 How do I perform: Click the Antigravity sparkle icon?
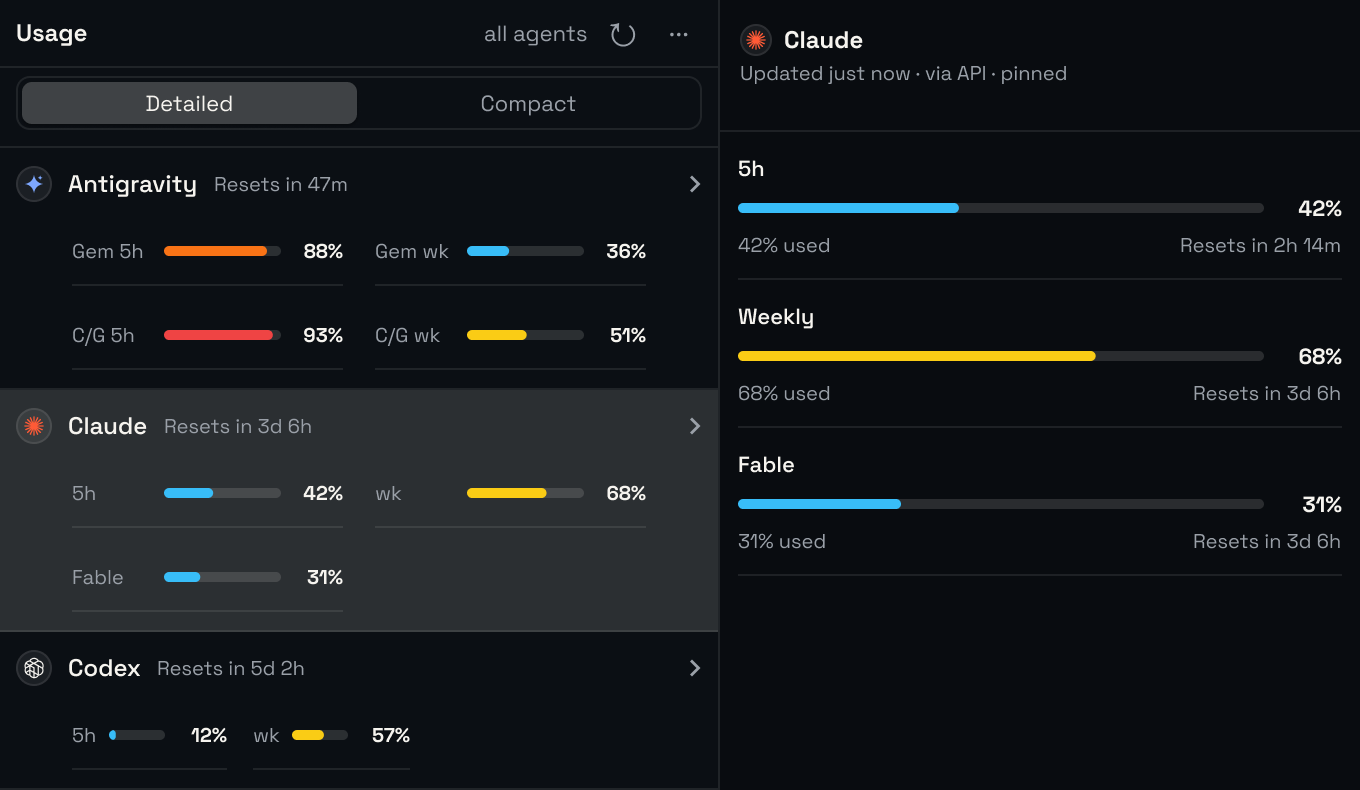pyautogui.click(x=34, y=184)
